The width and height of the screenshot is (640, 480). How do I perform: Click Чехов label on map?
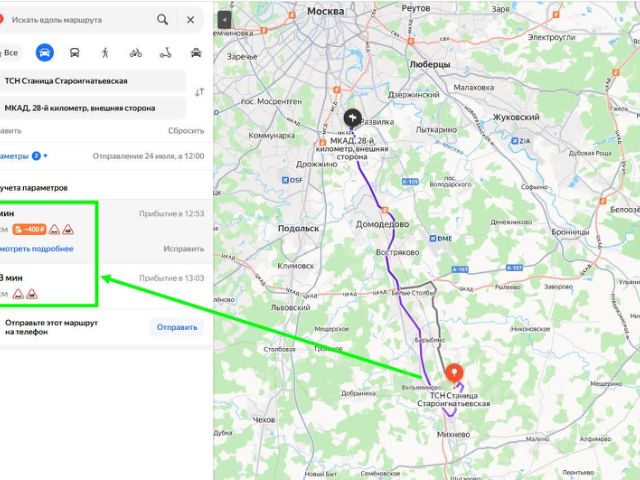264,420
